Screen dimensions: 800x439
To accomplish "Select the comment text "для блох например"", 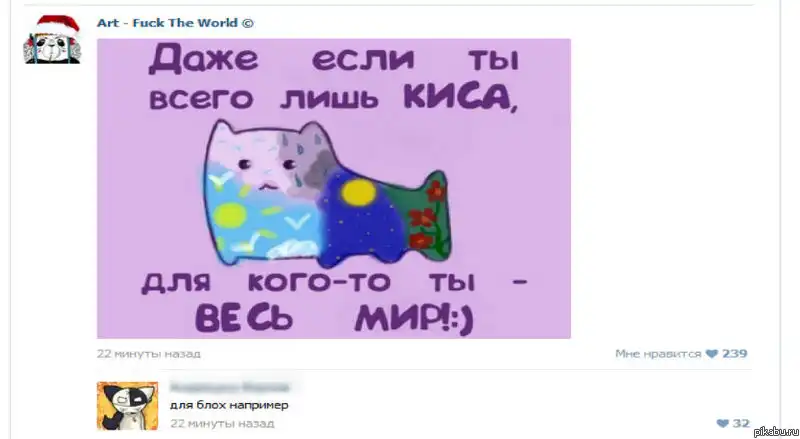I will [229, 405].
